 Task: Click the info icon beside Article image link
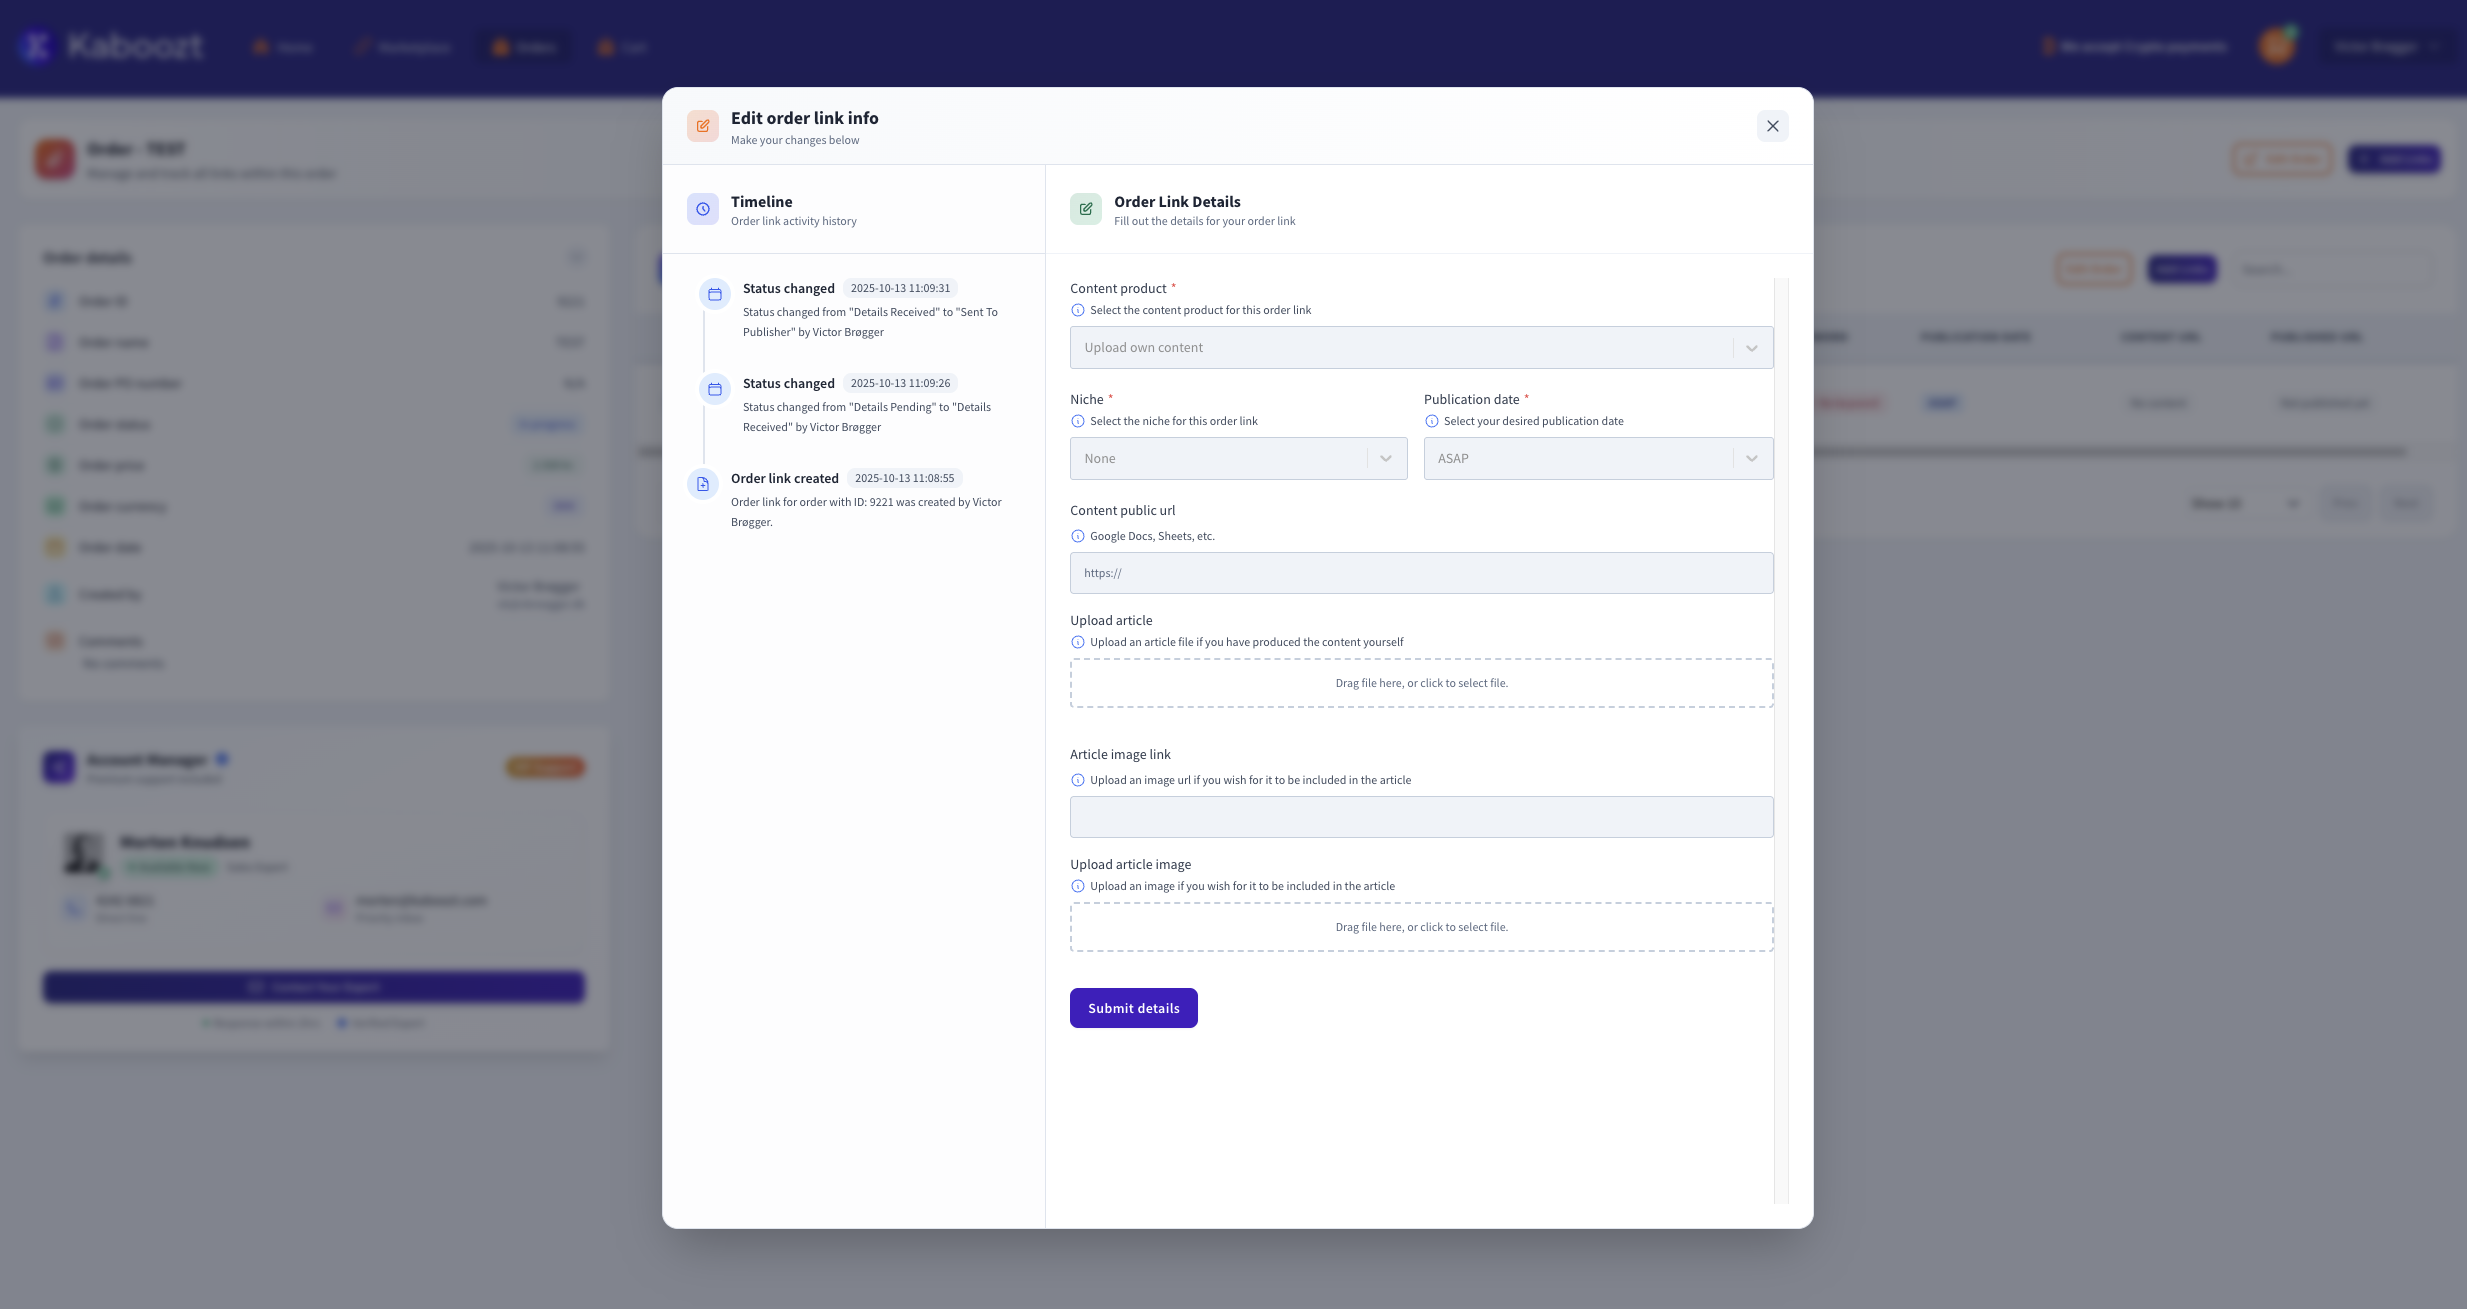(x=1077, y=780)
